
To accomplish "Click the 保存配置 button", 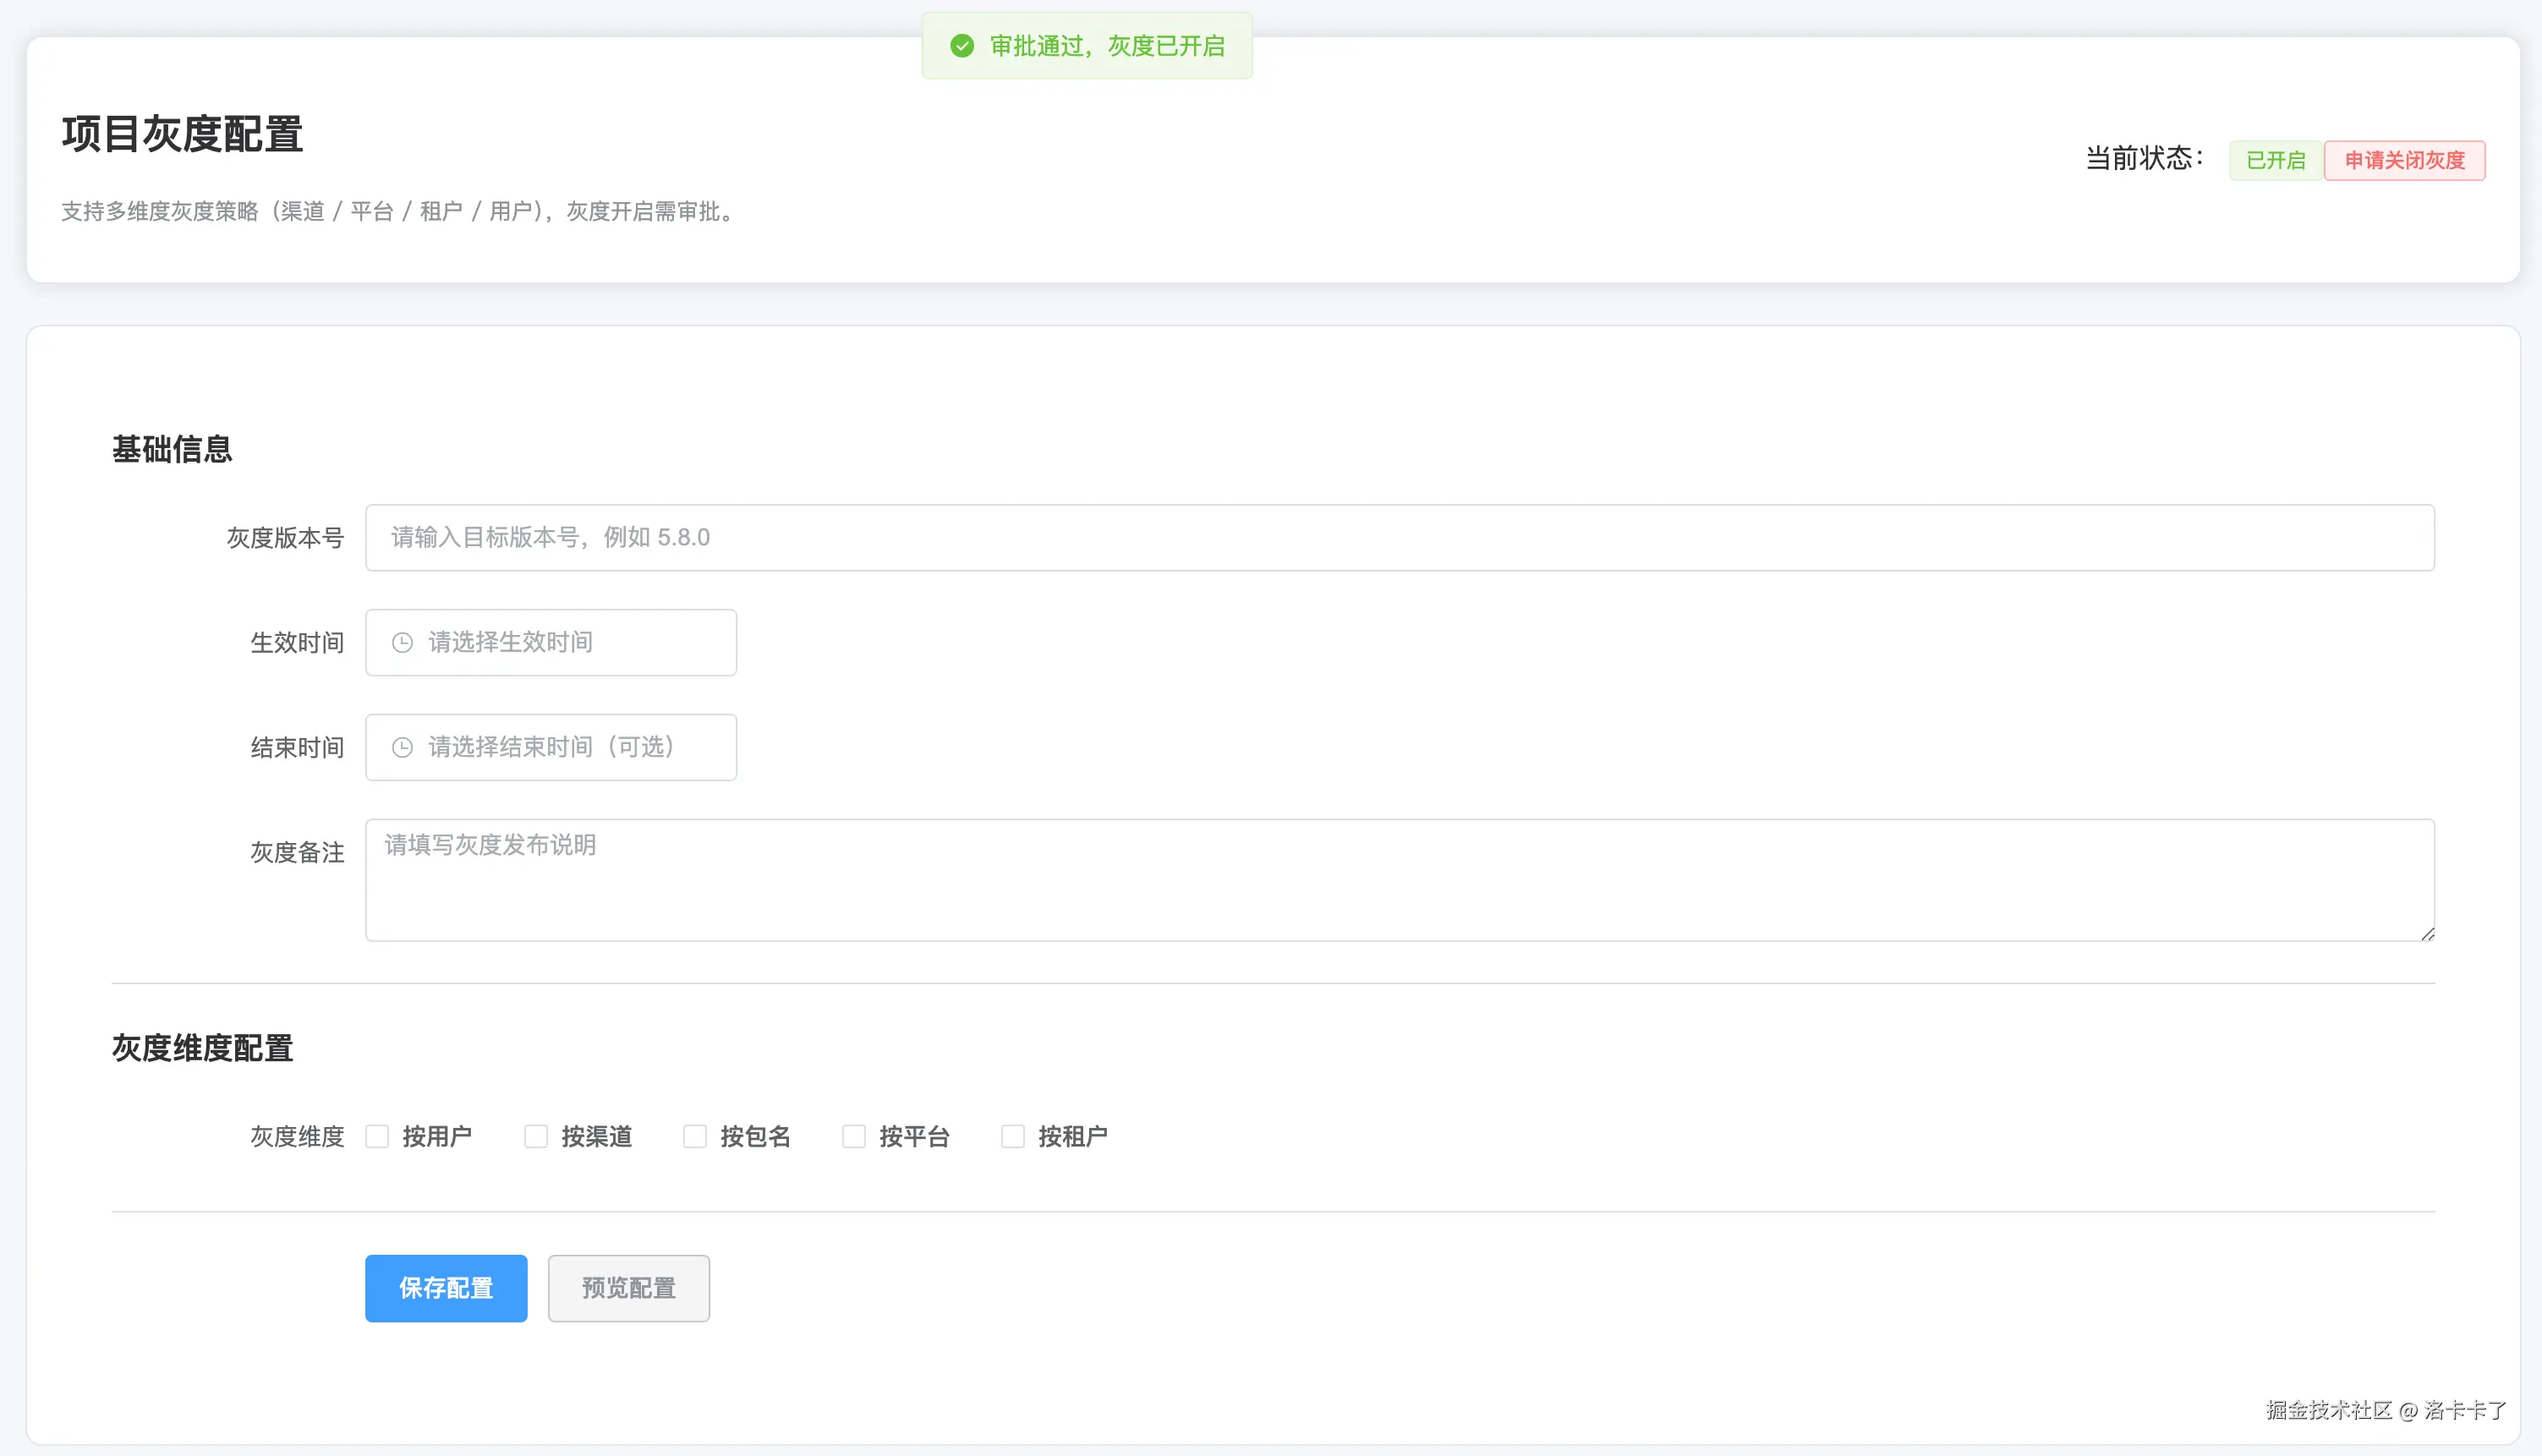I will point(446,1288).
